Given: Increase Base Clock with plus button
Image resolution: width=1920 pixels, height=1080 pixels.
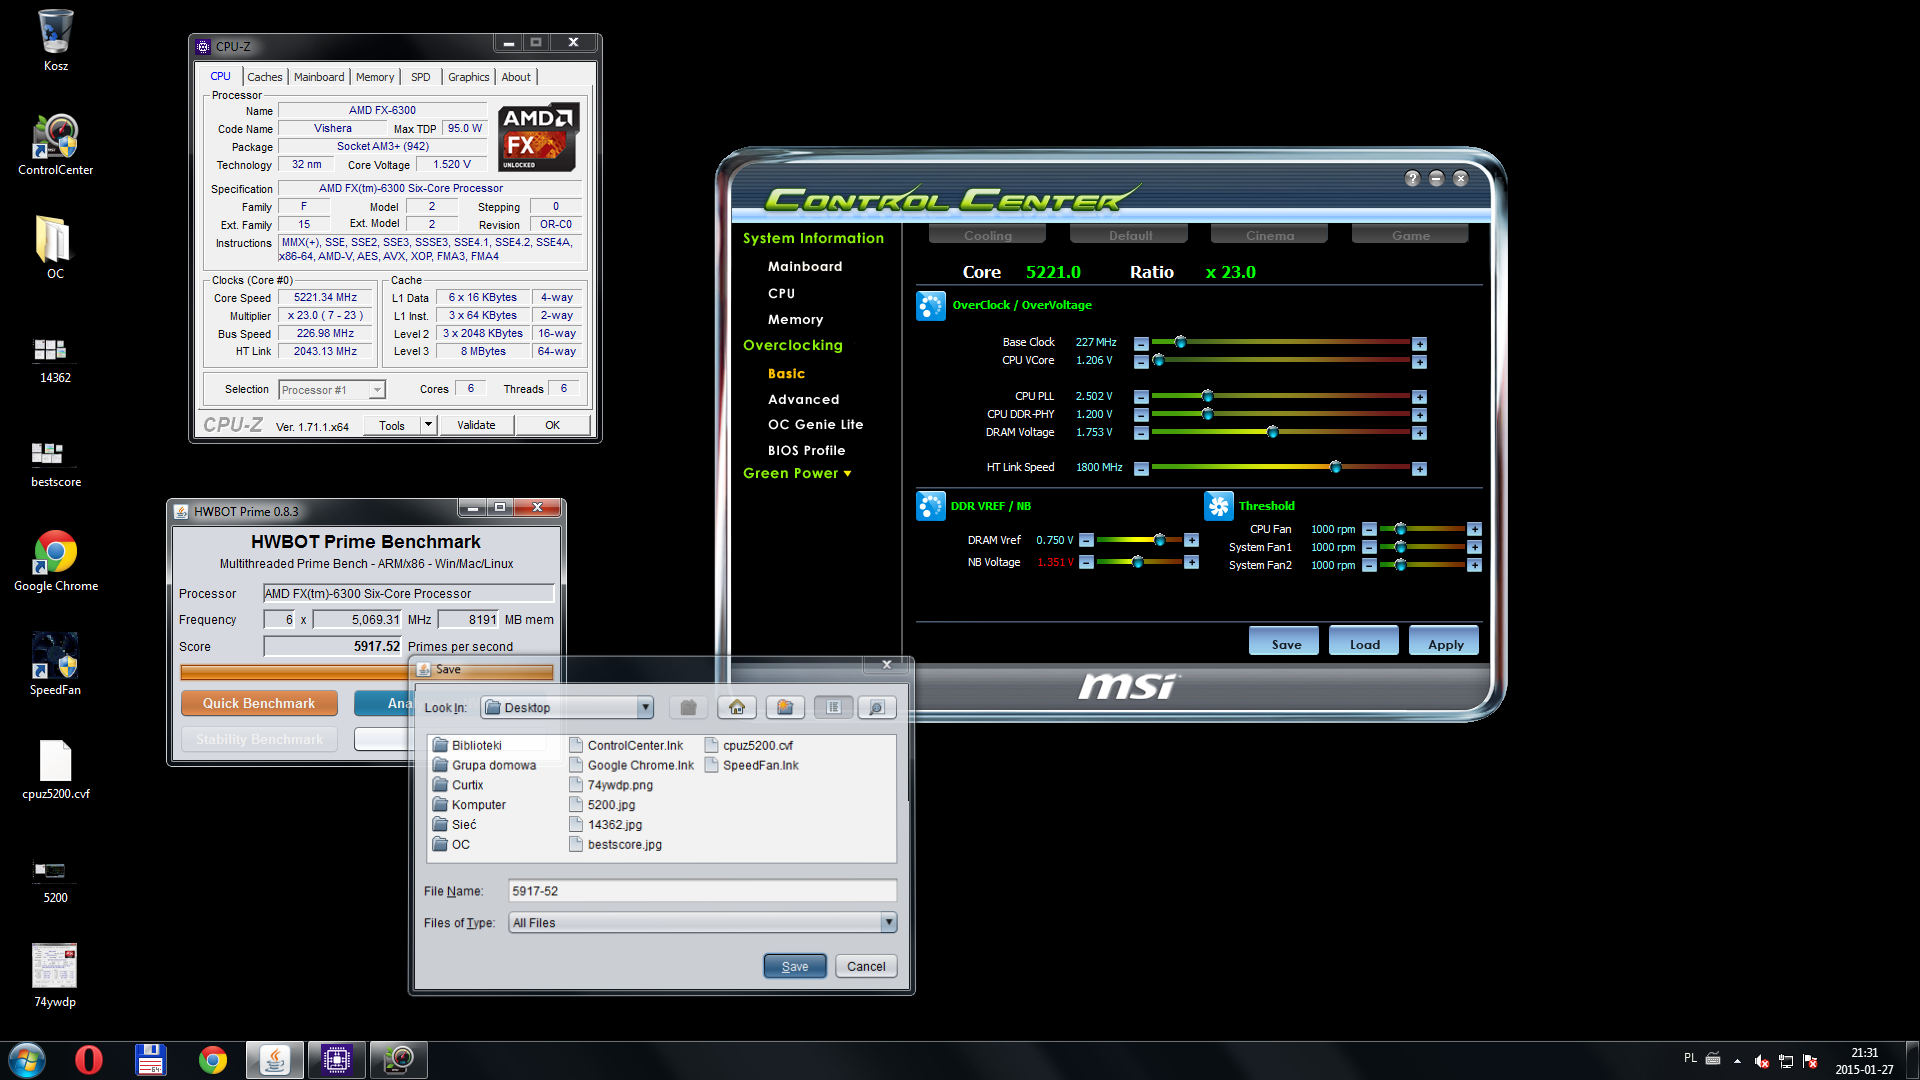Looking at the screenshot, I should pyautogui.click(x=1419, y=344).
